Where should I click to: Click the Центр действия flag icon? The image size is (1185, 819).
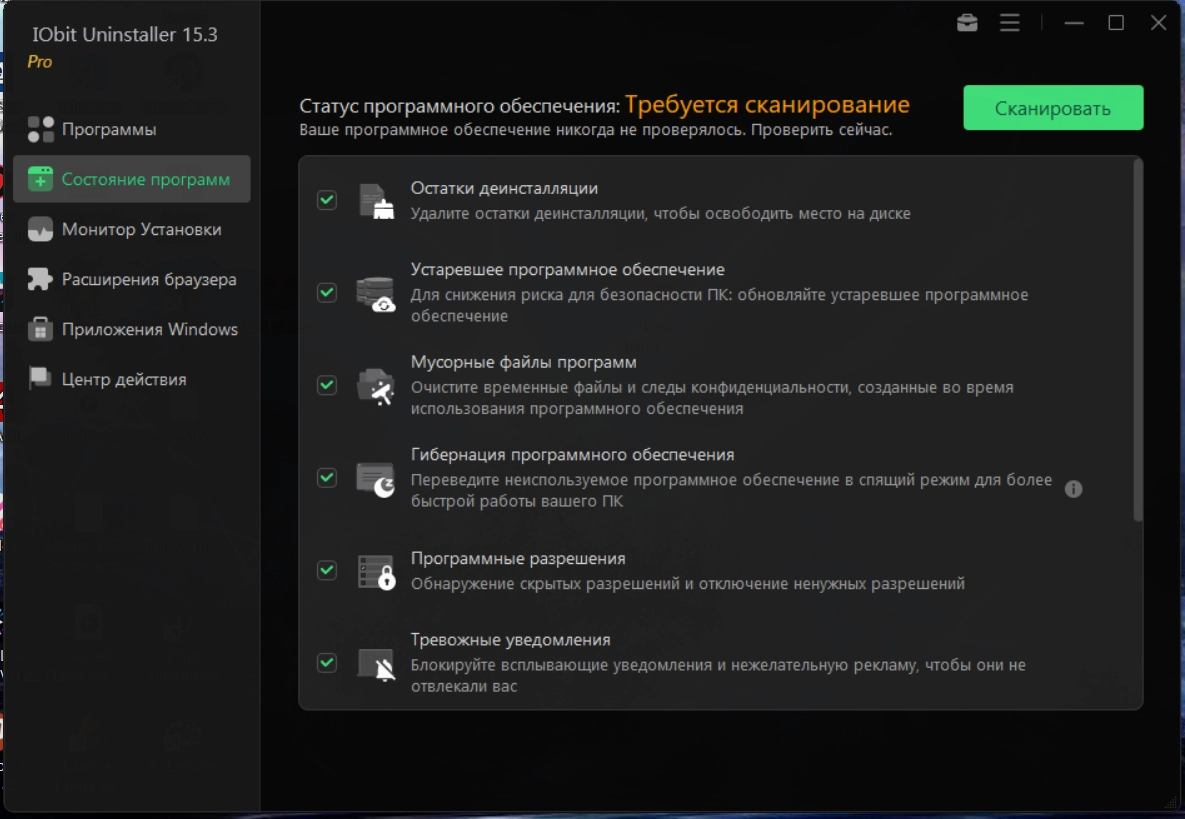[x=41, y=379]
